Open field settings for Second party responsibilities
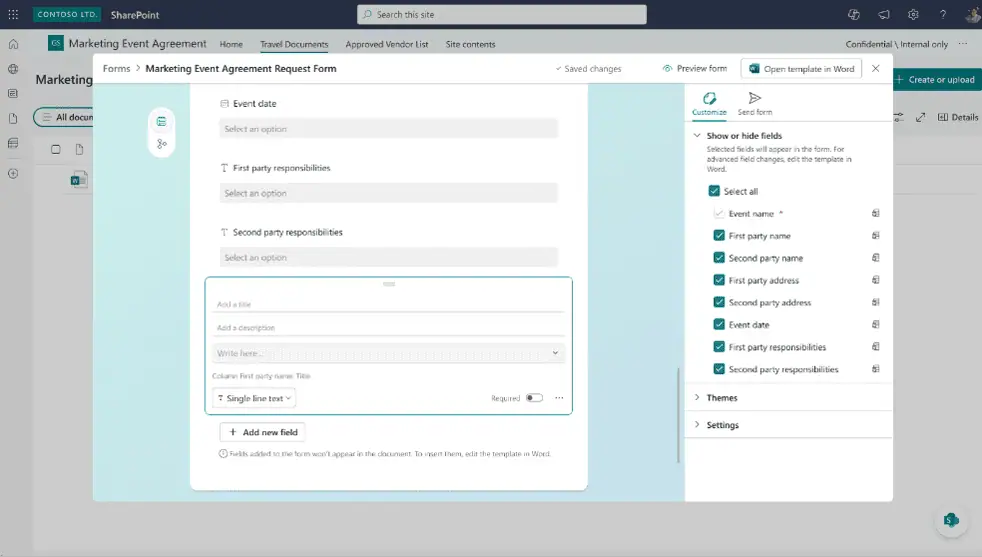The image size is (982, 557). 876,369
